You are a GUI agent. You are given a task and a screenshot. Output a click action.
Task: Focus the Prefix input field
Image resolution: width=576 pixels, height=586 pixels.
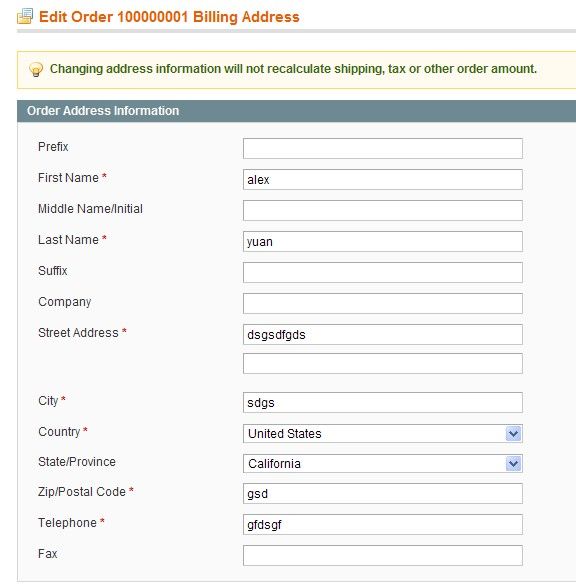(x=383, y=148)
